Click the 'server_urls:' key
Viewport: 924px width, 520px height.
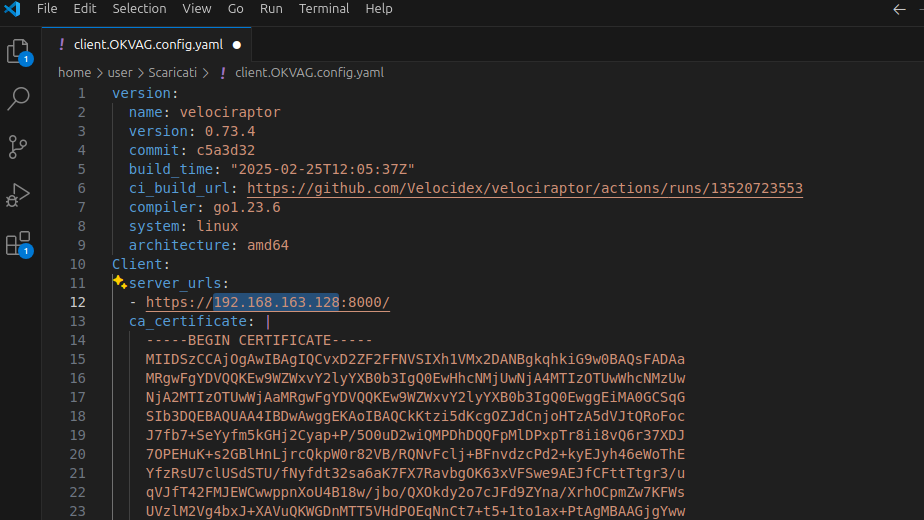click(179, 283)
